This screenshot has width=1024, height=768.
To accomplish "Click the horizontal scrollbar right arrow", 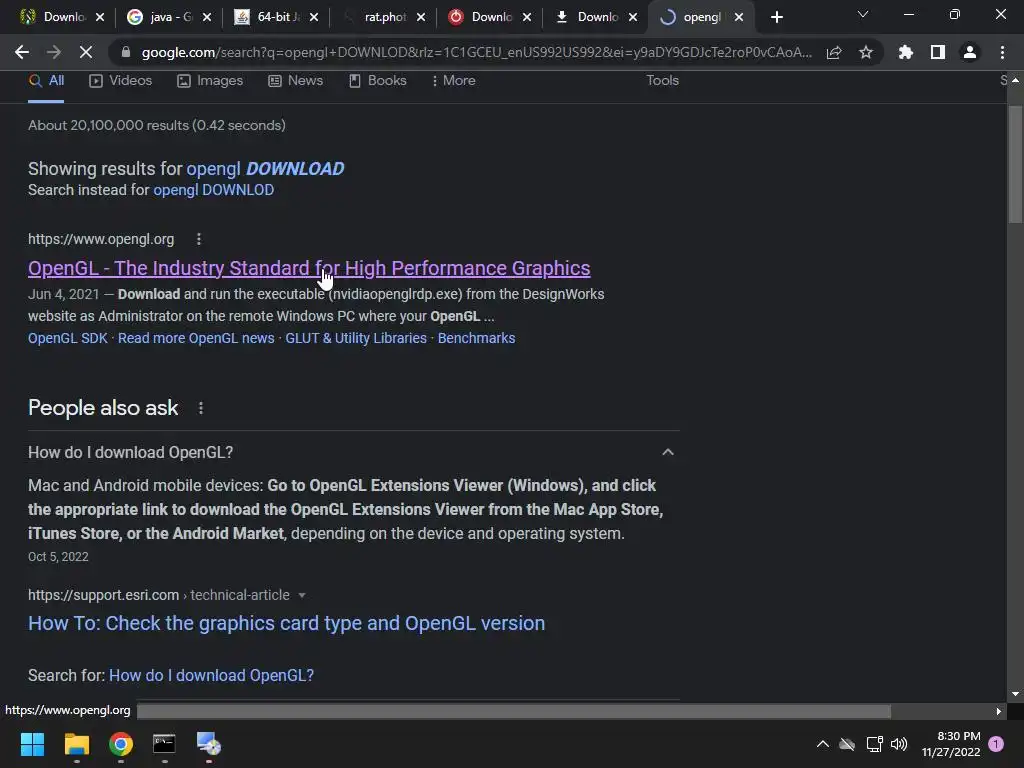I will click(x=999, y=711).
